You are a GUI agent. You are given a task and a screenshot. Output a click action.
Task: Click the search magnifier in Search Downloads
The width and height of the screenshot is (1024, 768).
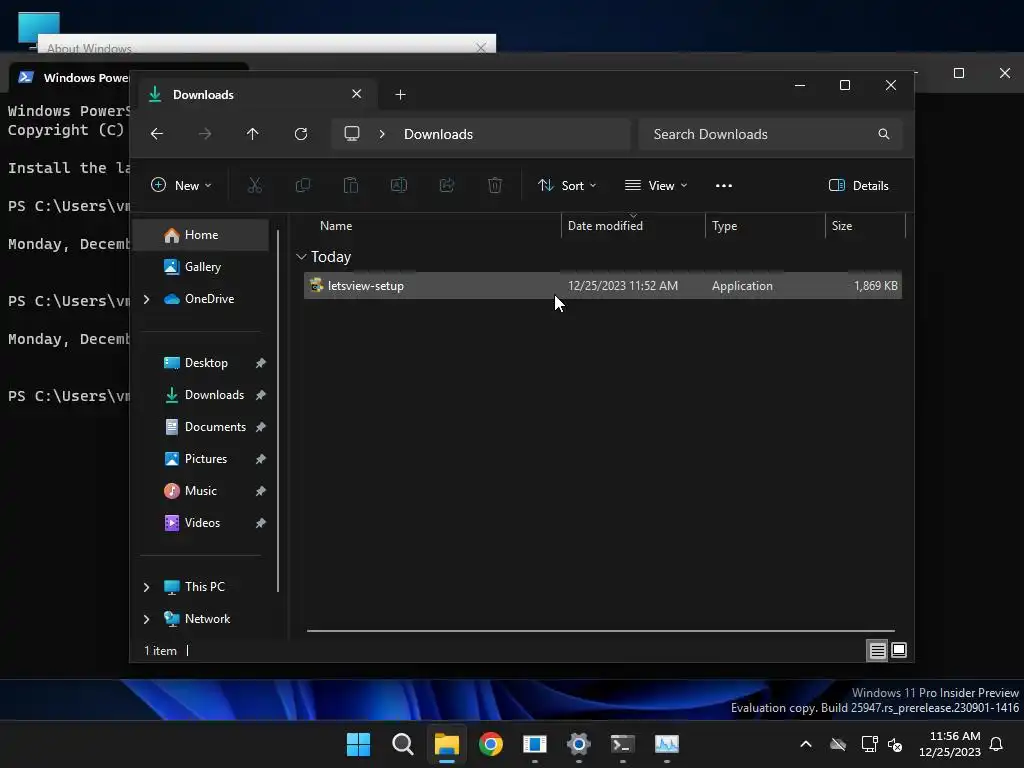[x=884, y=134]
